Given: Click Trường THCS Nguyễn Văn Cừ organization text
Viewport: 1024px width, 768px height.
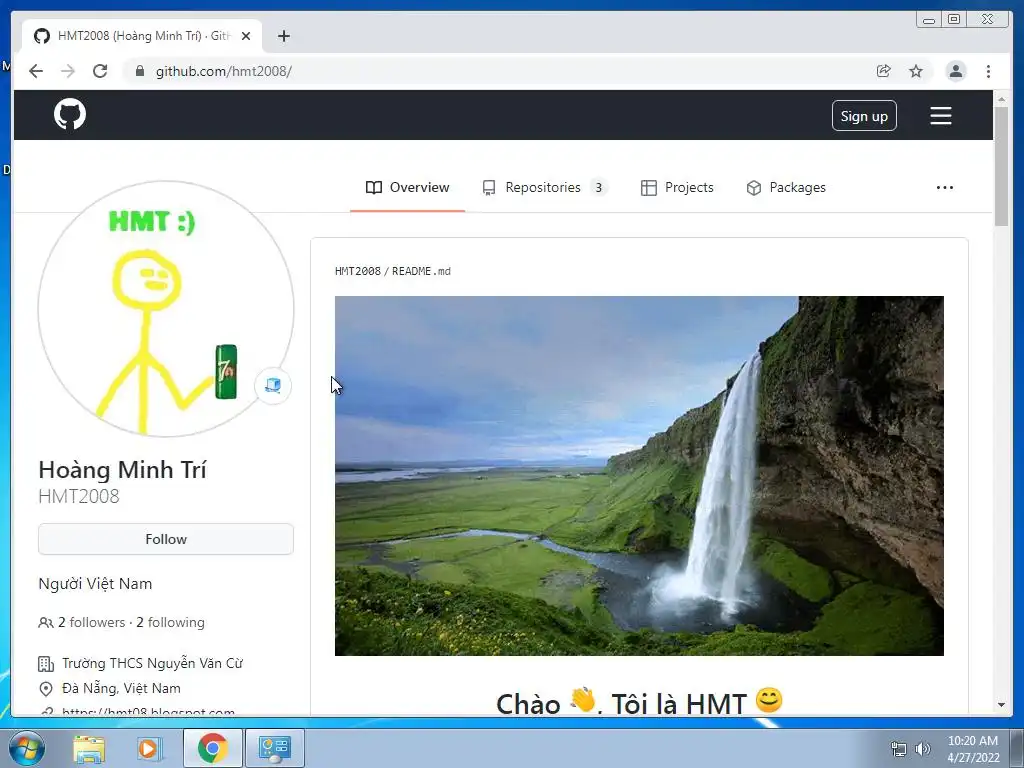Looking at the screenshot, I should point(152,664).
